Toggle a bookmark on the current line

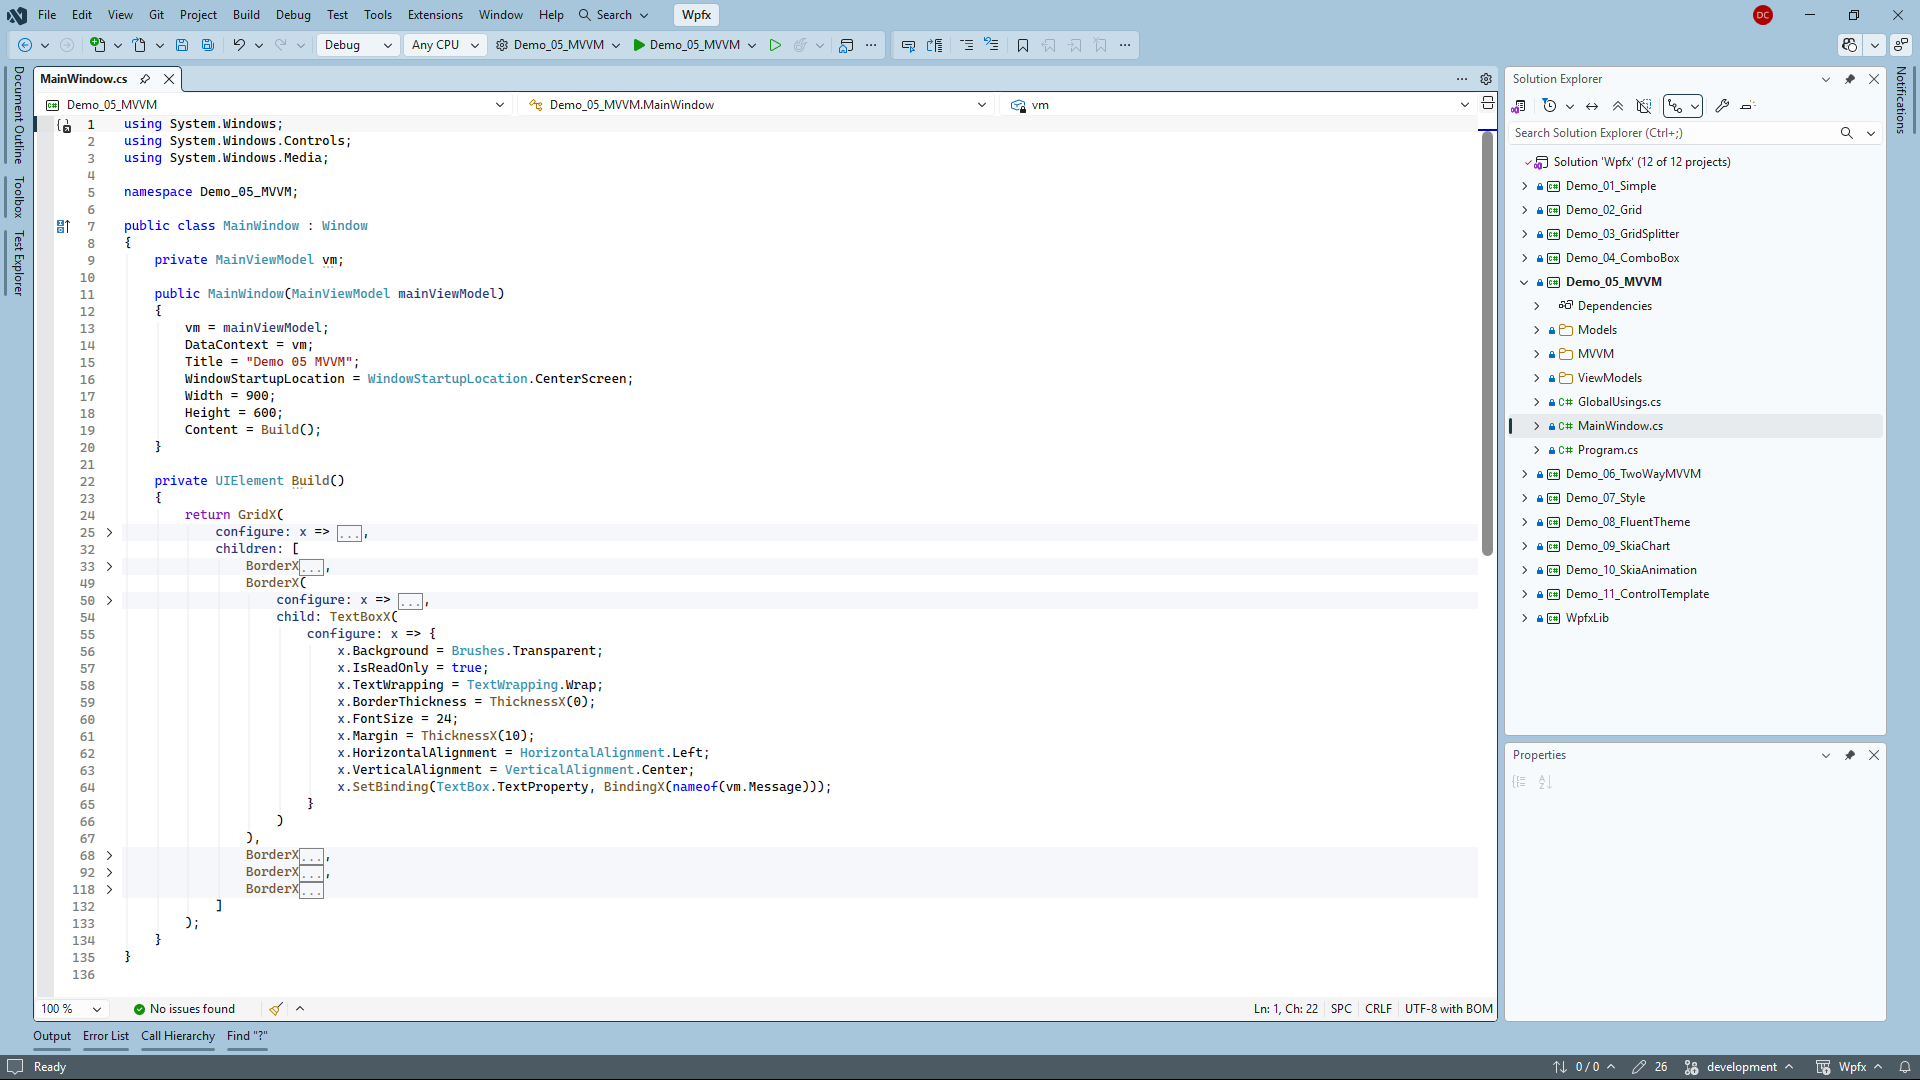(1023, 45)
